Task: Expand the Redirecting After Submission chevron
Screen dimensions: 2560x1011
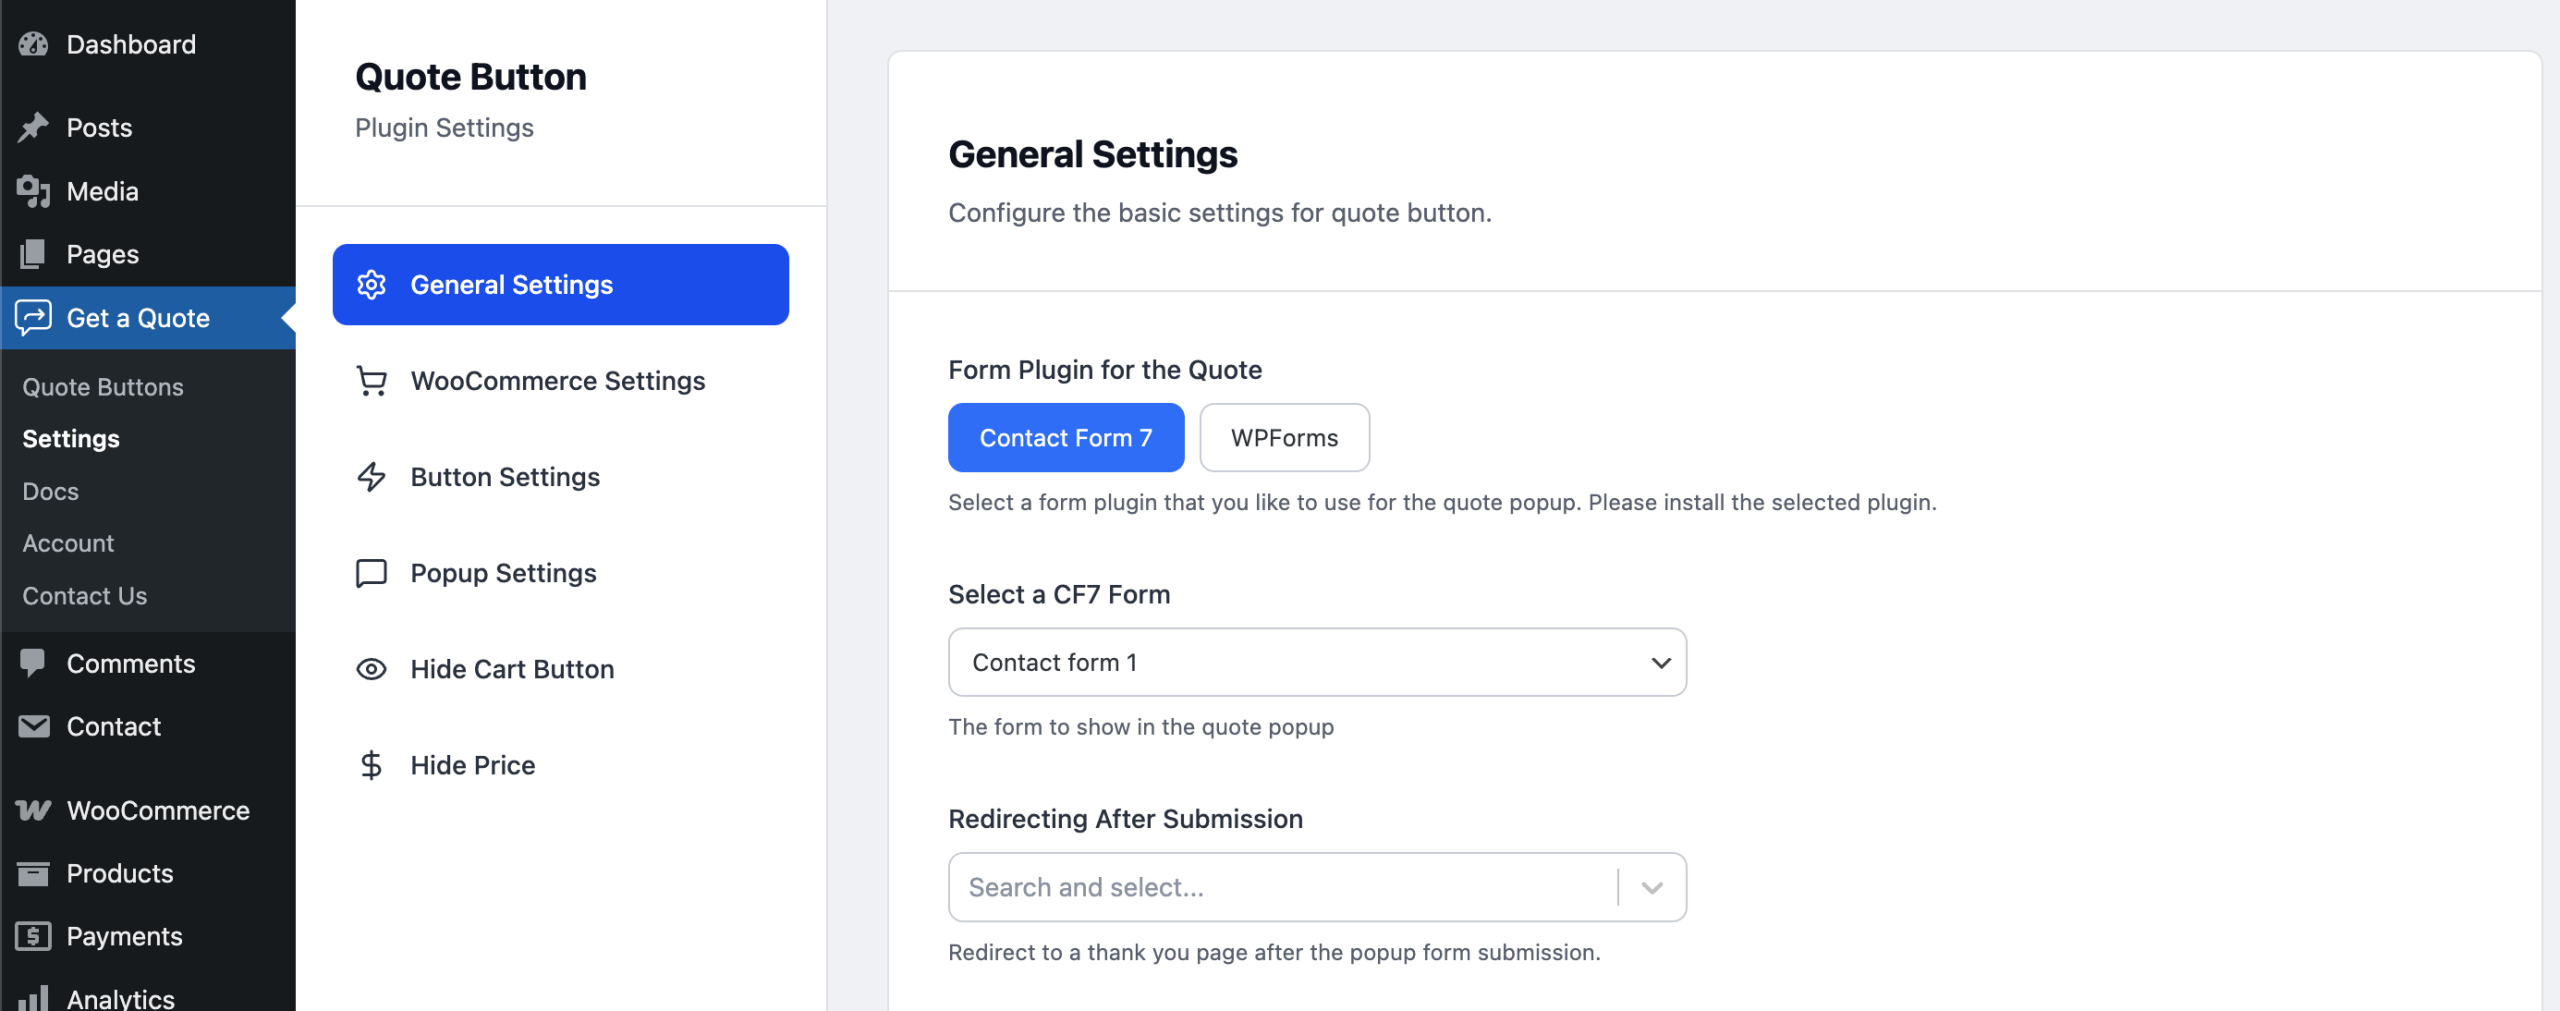Action: point(1652,887)
